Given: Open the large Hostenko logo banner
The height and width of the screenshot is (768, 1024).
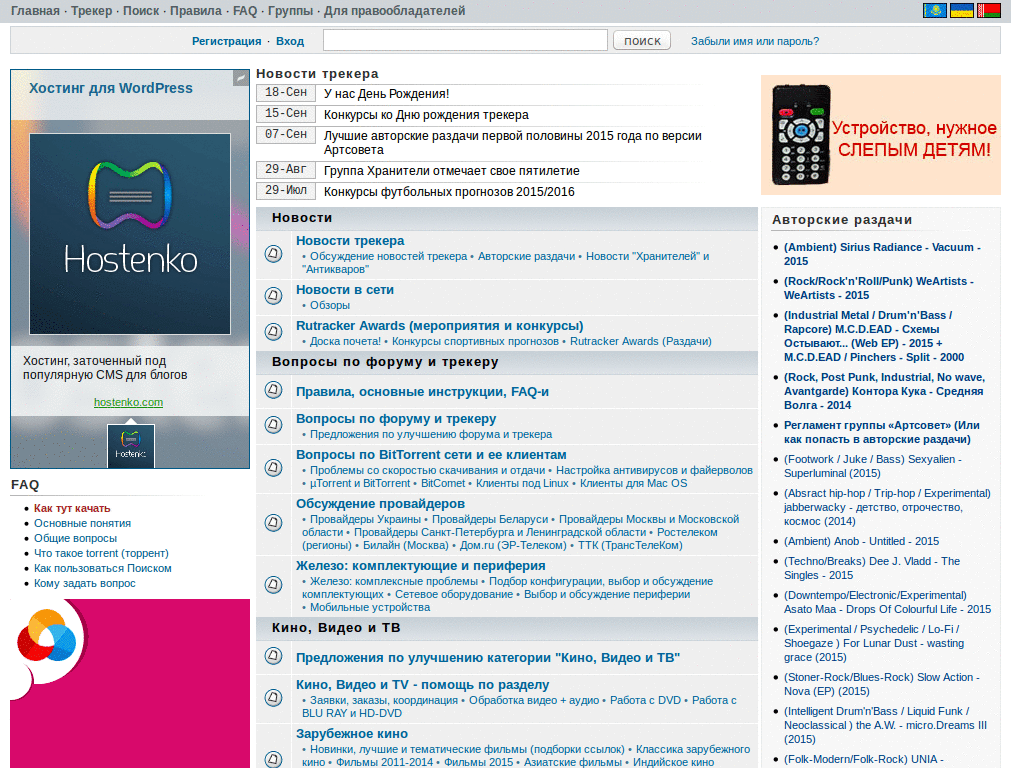Looking at the screenshot, I should [130, 234].
